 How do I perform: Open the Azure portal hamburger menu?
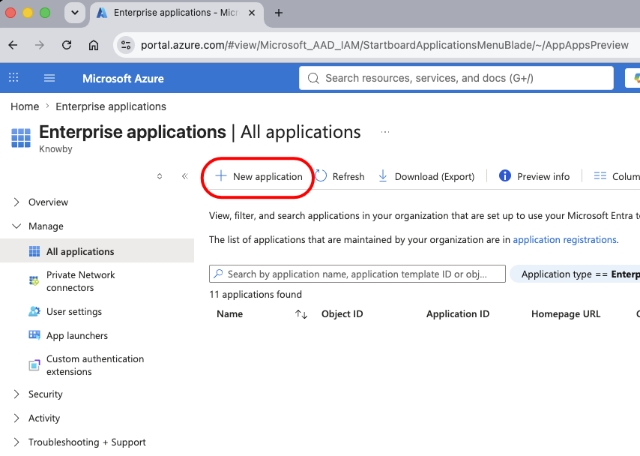pos(49,78)
